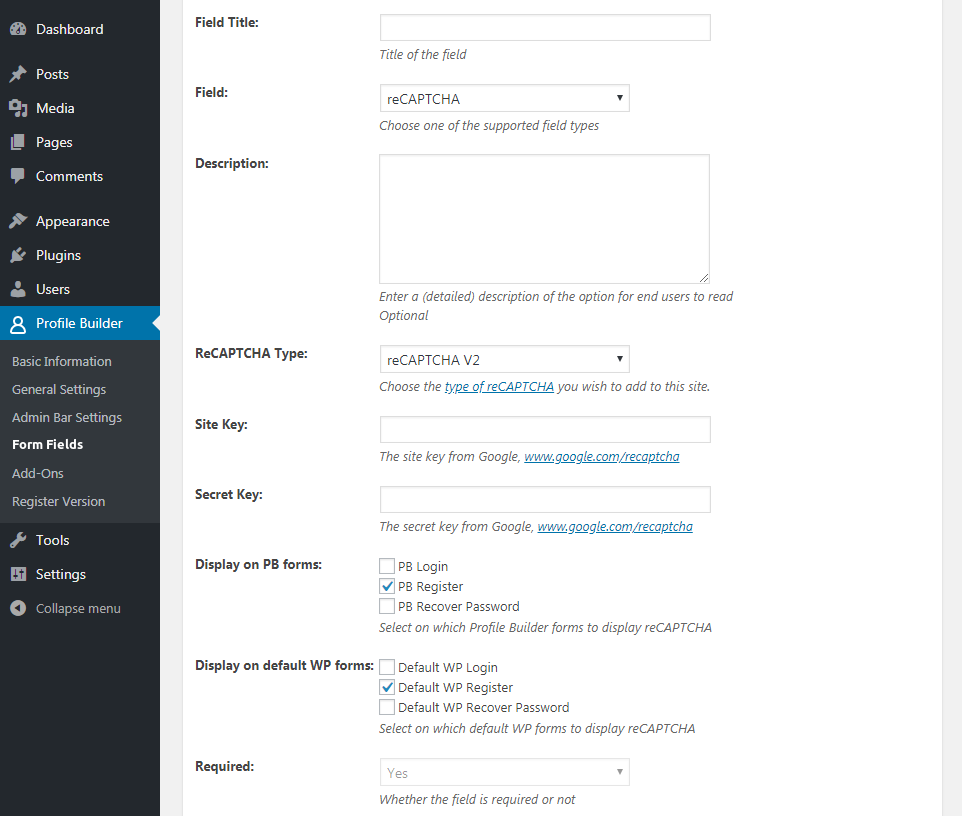Open google.com/recaptcha link under Site Key
The image size is (962, 816).
[602, 456]
